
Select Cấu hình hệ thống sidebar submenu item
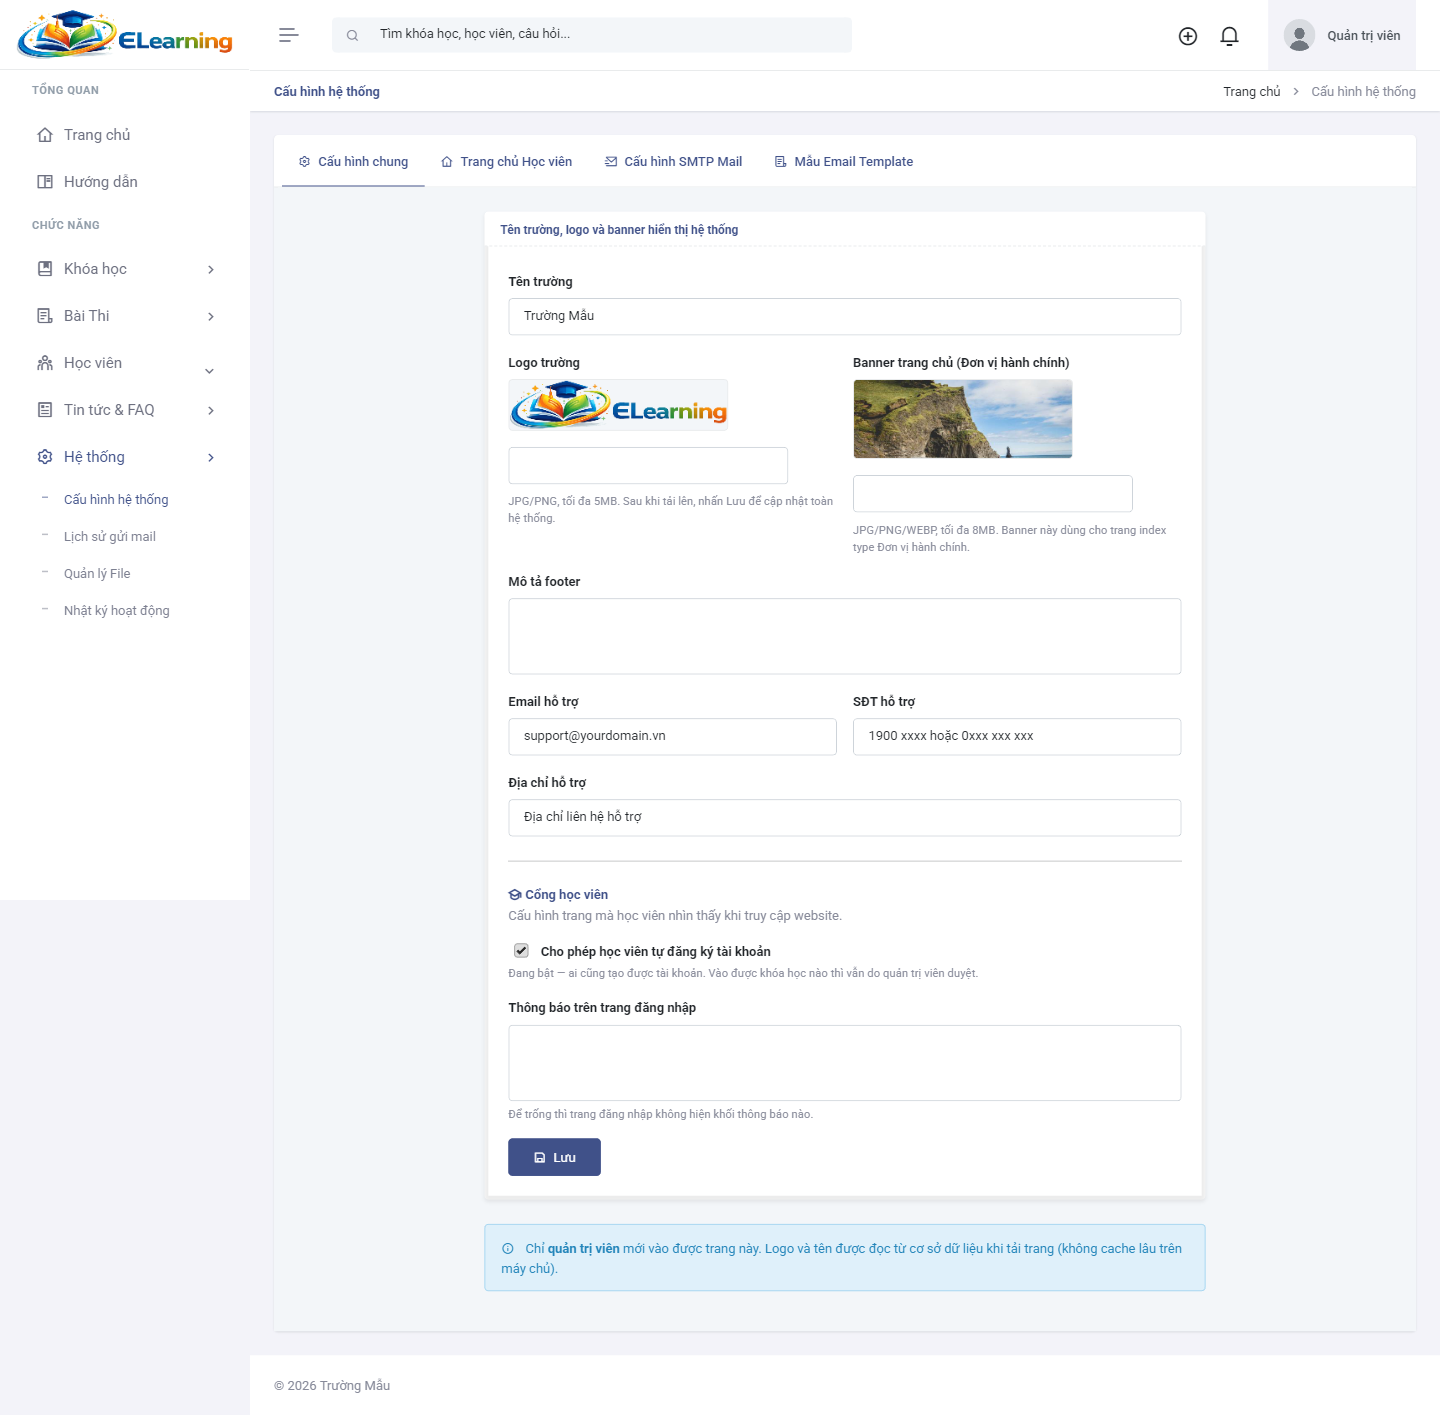tap(116, 500)
